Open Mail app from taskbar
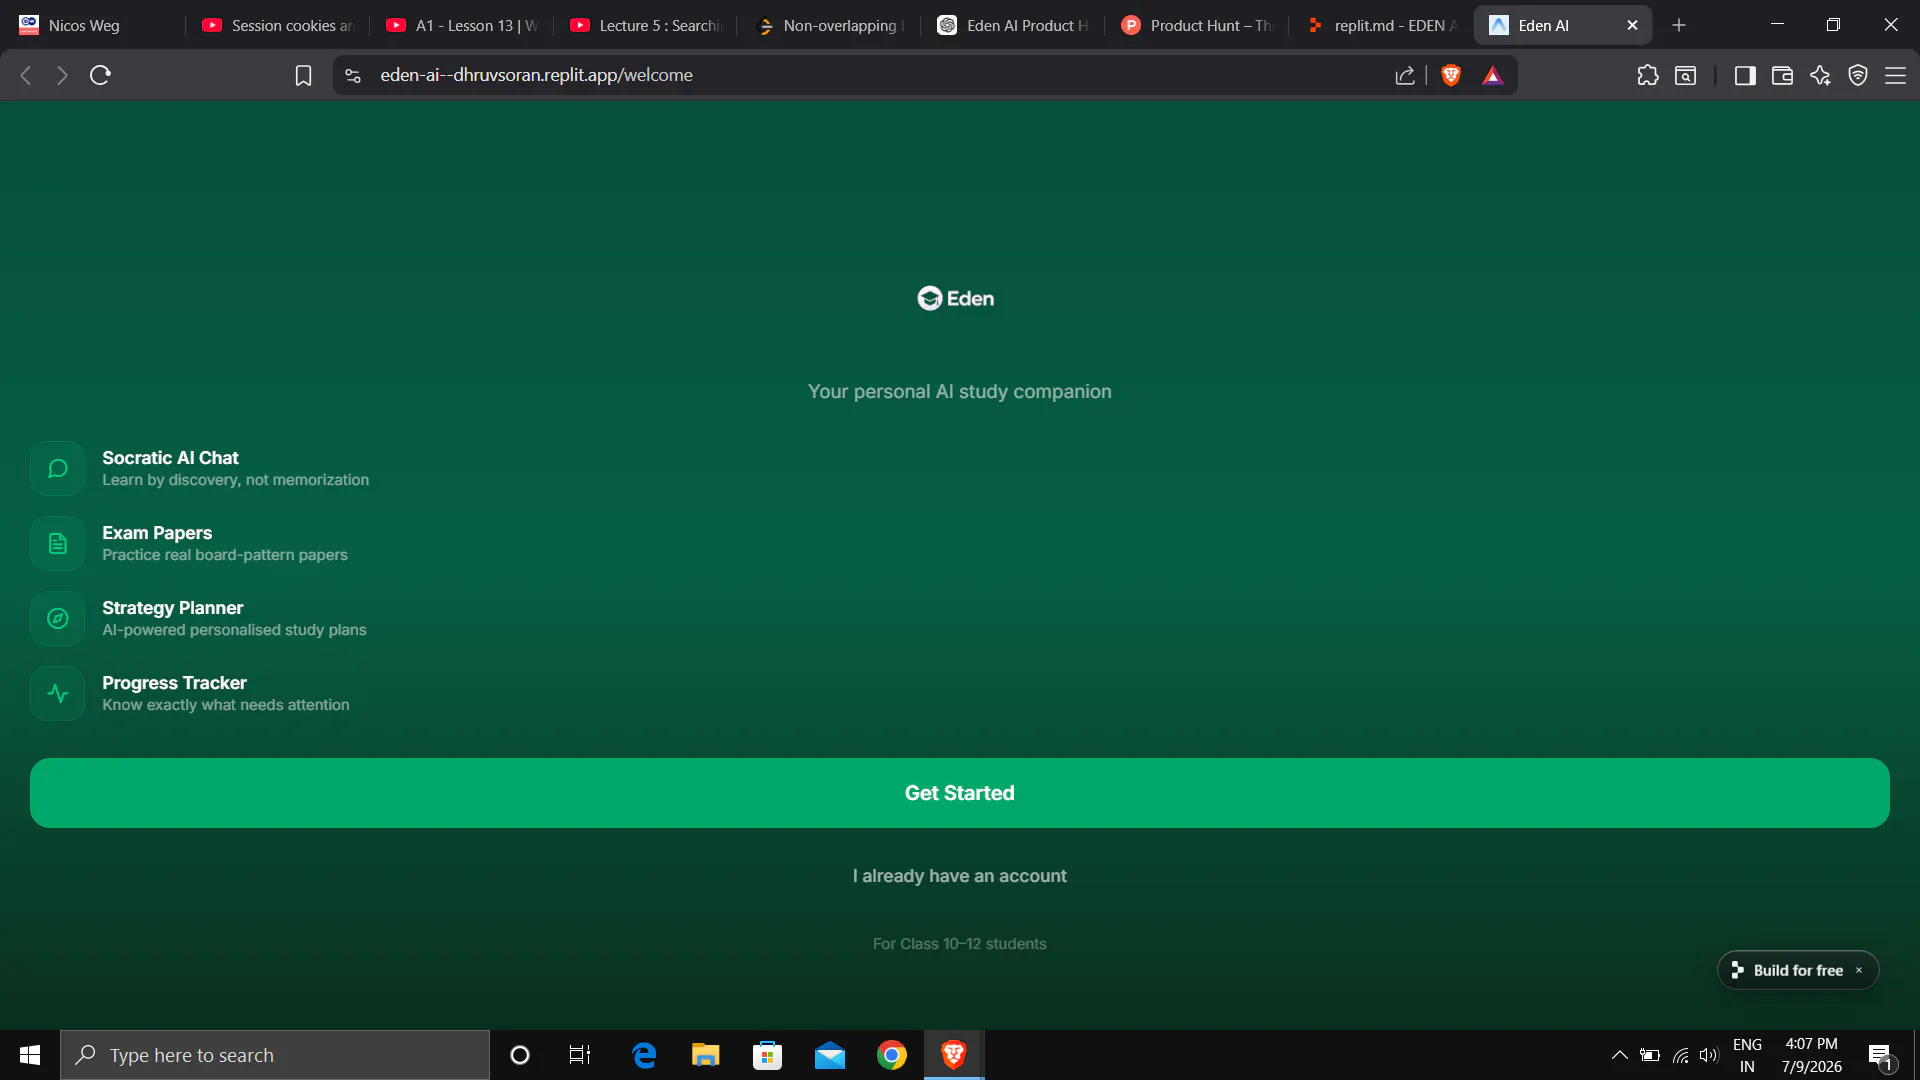Image resolution: width=1920 pixels, height=1080 pixels. click(830, 1055)
